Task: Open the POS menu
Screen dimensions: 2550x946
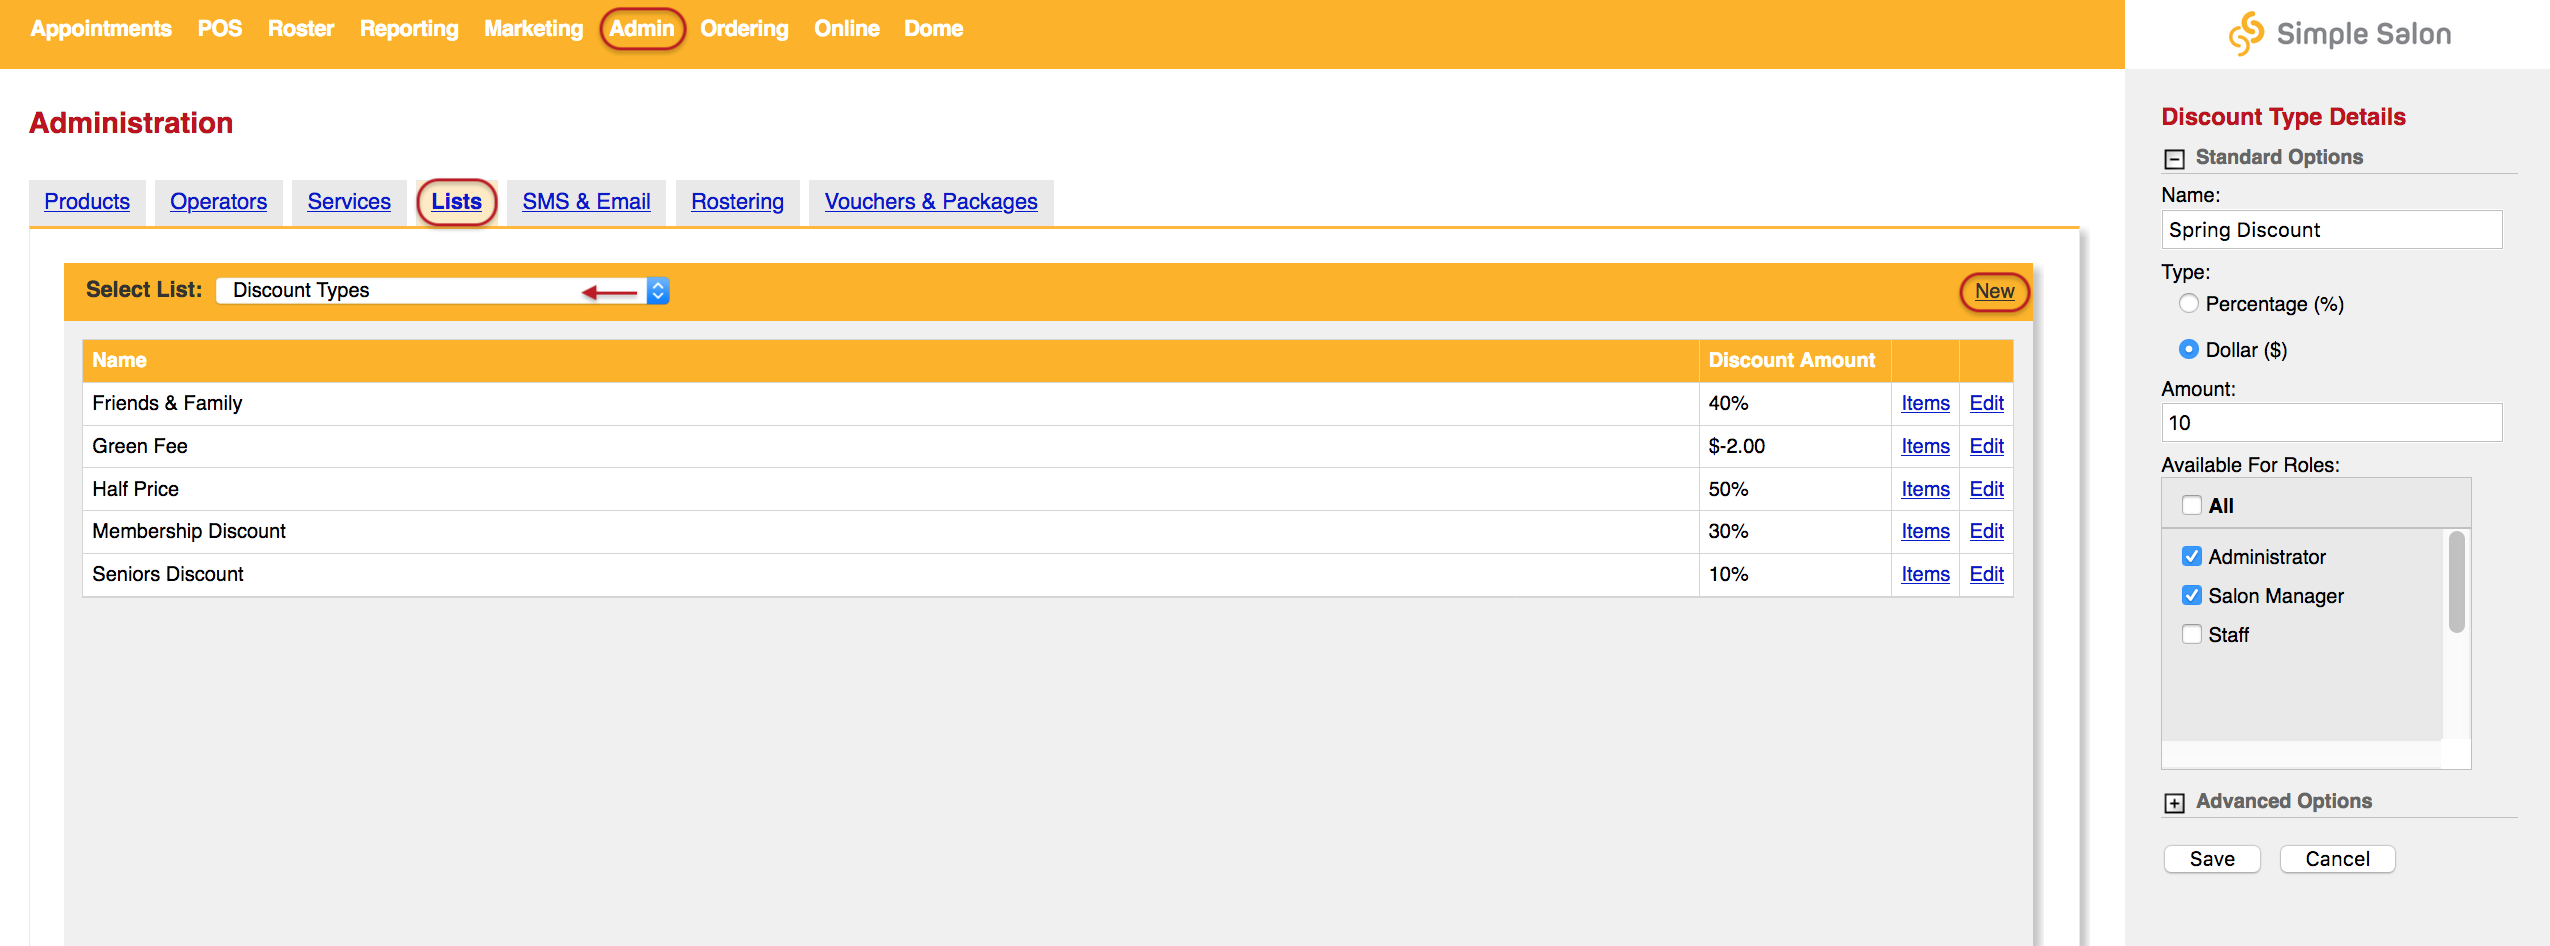Action: pos(220,29)
